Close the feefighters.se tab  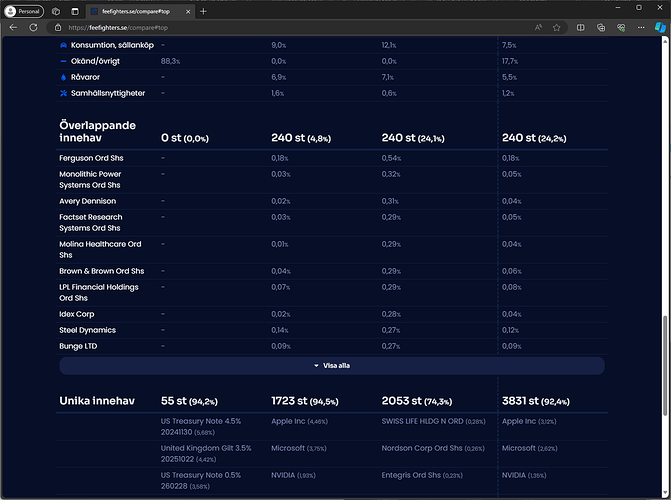tap(186, 10)
